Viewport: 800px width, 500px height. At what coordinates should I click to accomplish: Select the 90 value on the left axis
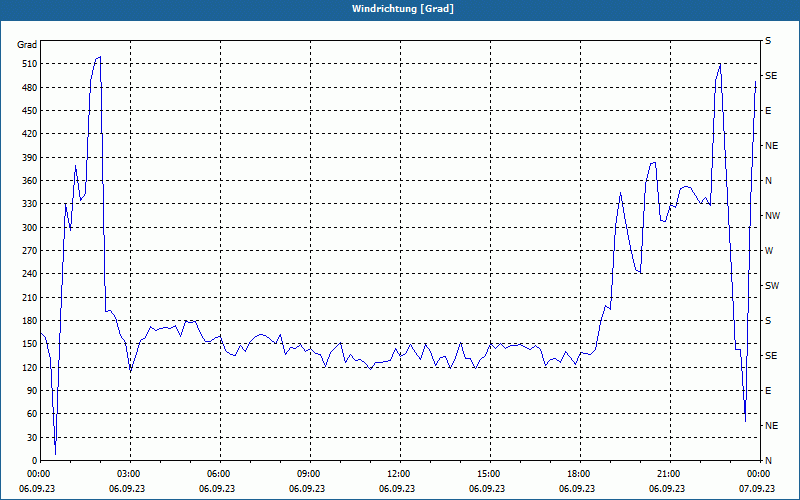pyautogui.click(x=30, y=391)
